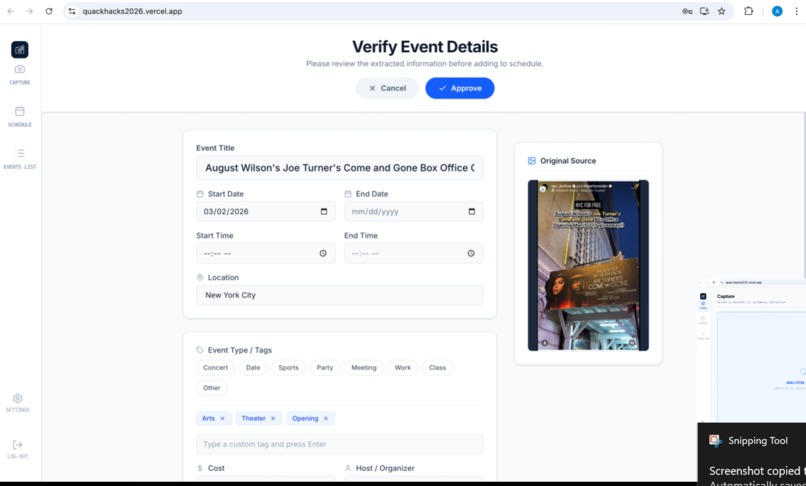Click the custom tag input field
Screen dimensions: 806x486
(x=340, y=444)
